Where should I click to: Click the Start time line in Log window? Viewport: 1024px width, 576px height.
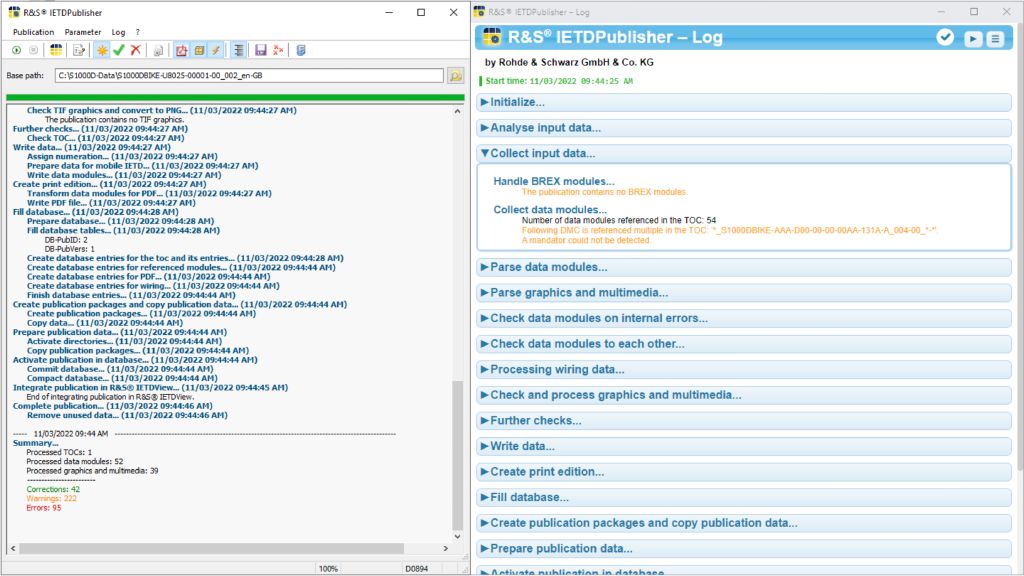pyautogui.click(x=559, y=81)
